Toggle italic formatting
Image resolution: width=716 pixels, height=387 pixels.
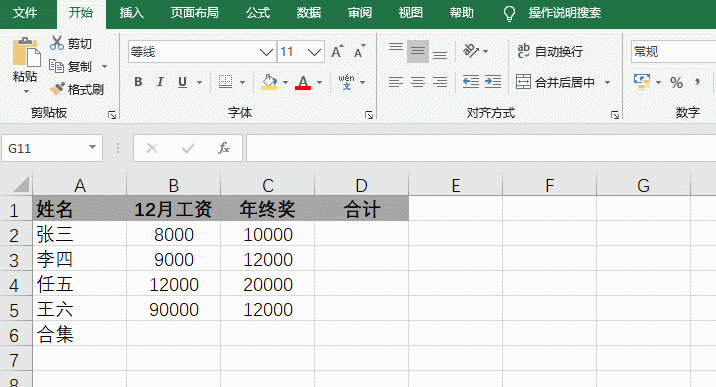[160, 82]
